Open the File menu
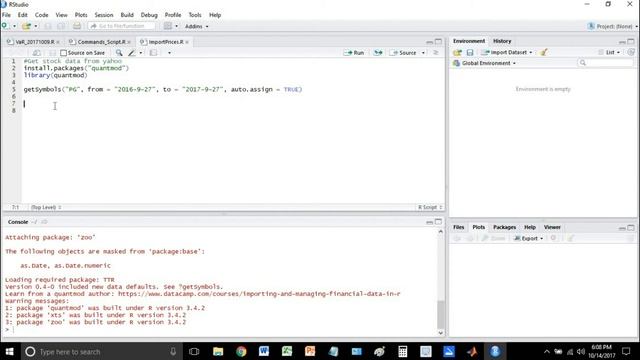Screen dimensions: 640x360 click(7, 15)
